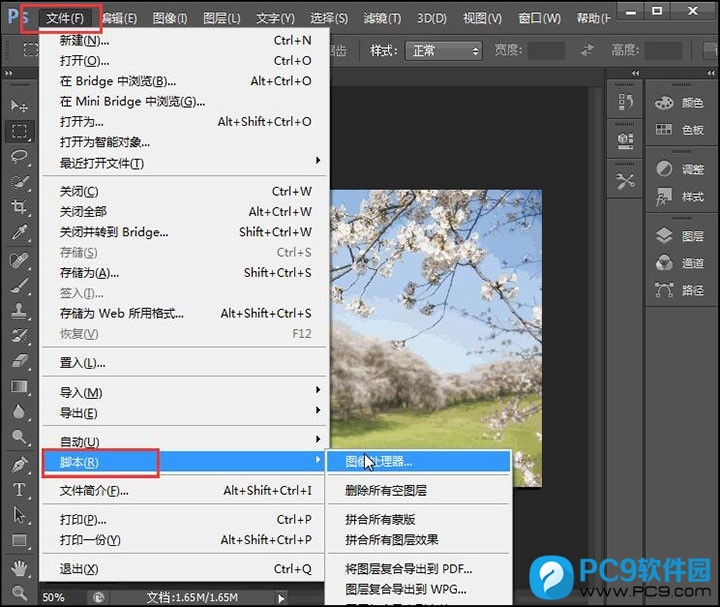Choose 文件简介(F)... menu item

click(x=184, y=490)
